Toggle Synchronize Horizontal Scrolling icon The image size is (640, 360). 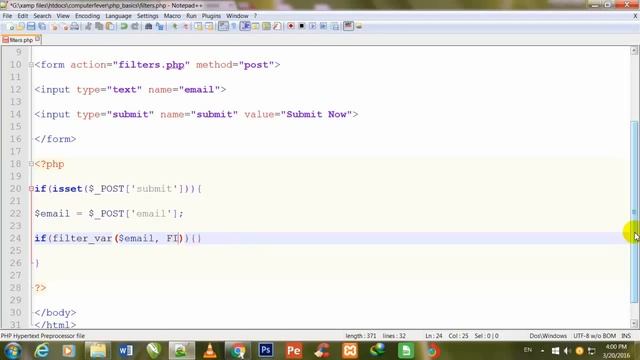click(209, 27)
